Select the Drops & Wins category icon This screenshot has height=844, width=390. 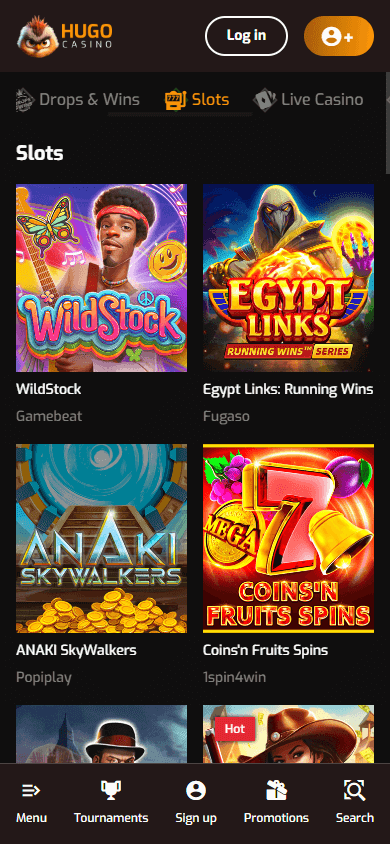pos(25,100)
